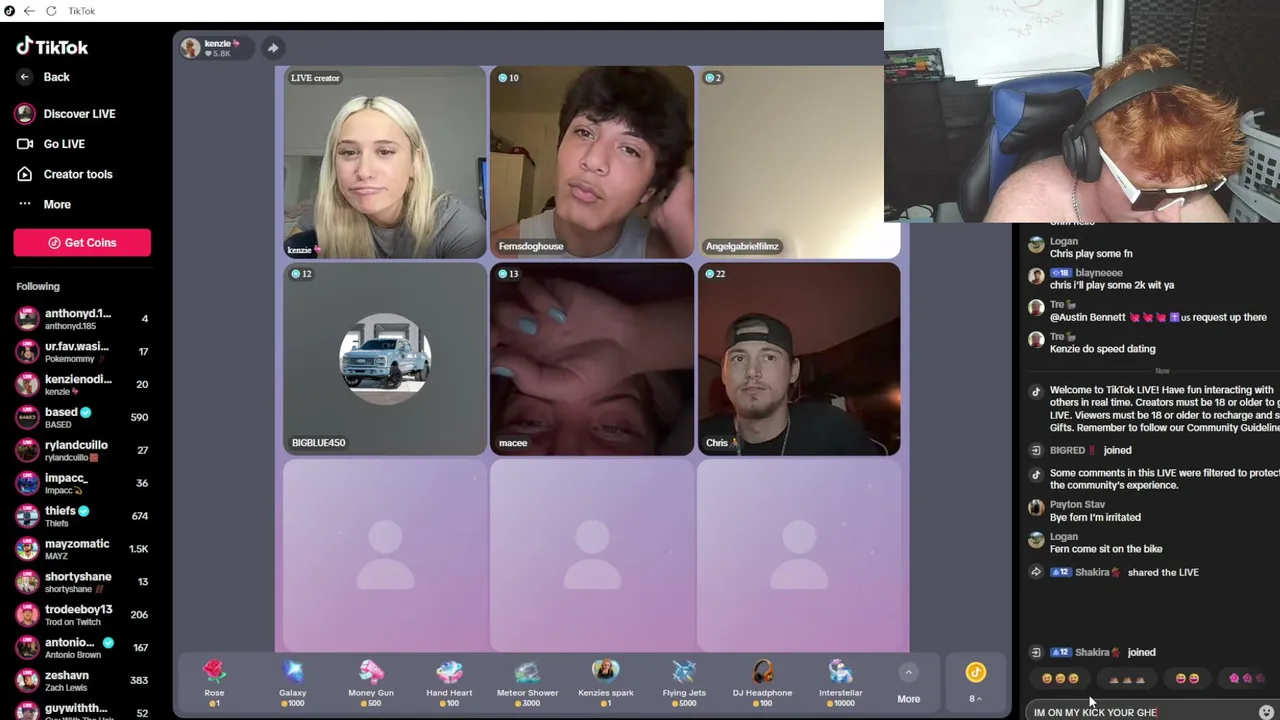
Task: Click the viewer count badge 13 on macee
Action: click(508, 274)
